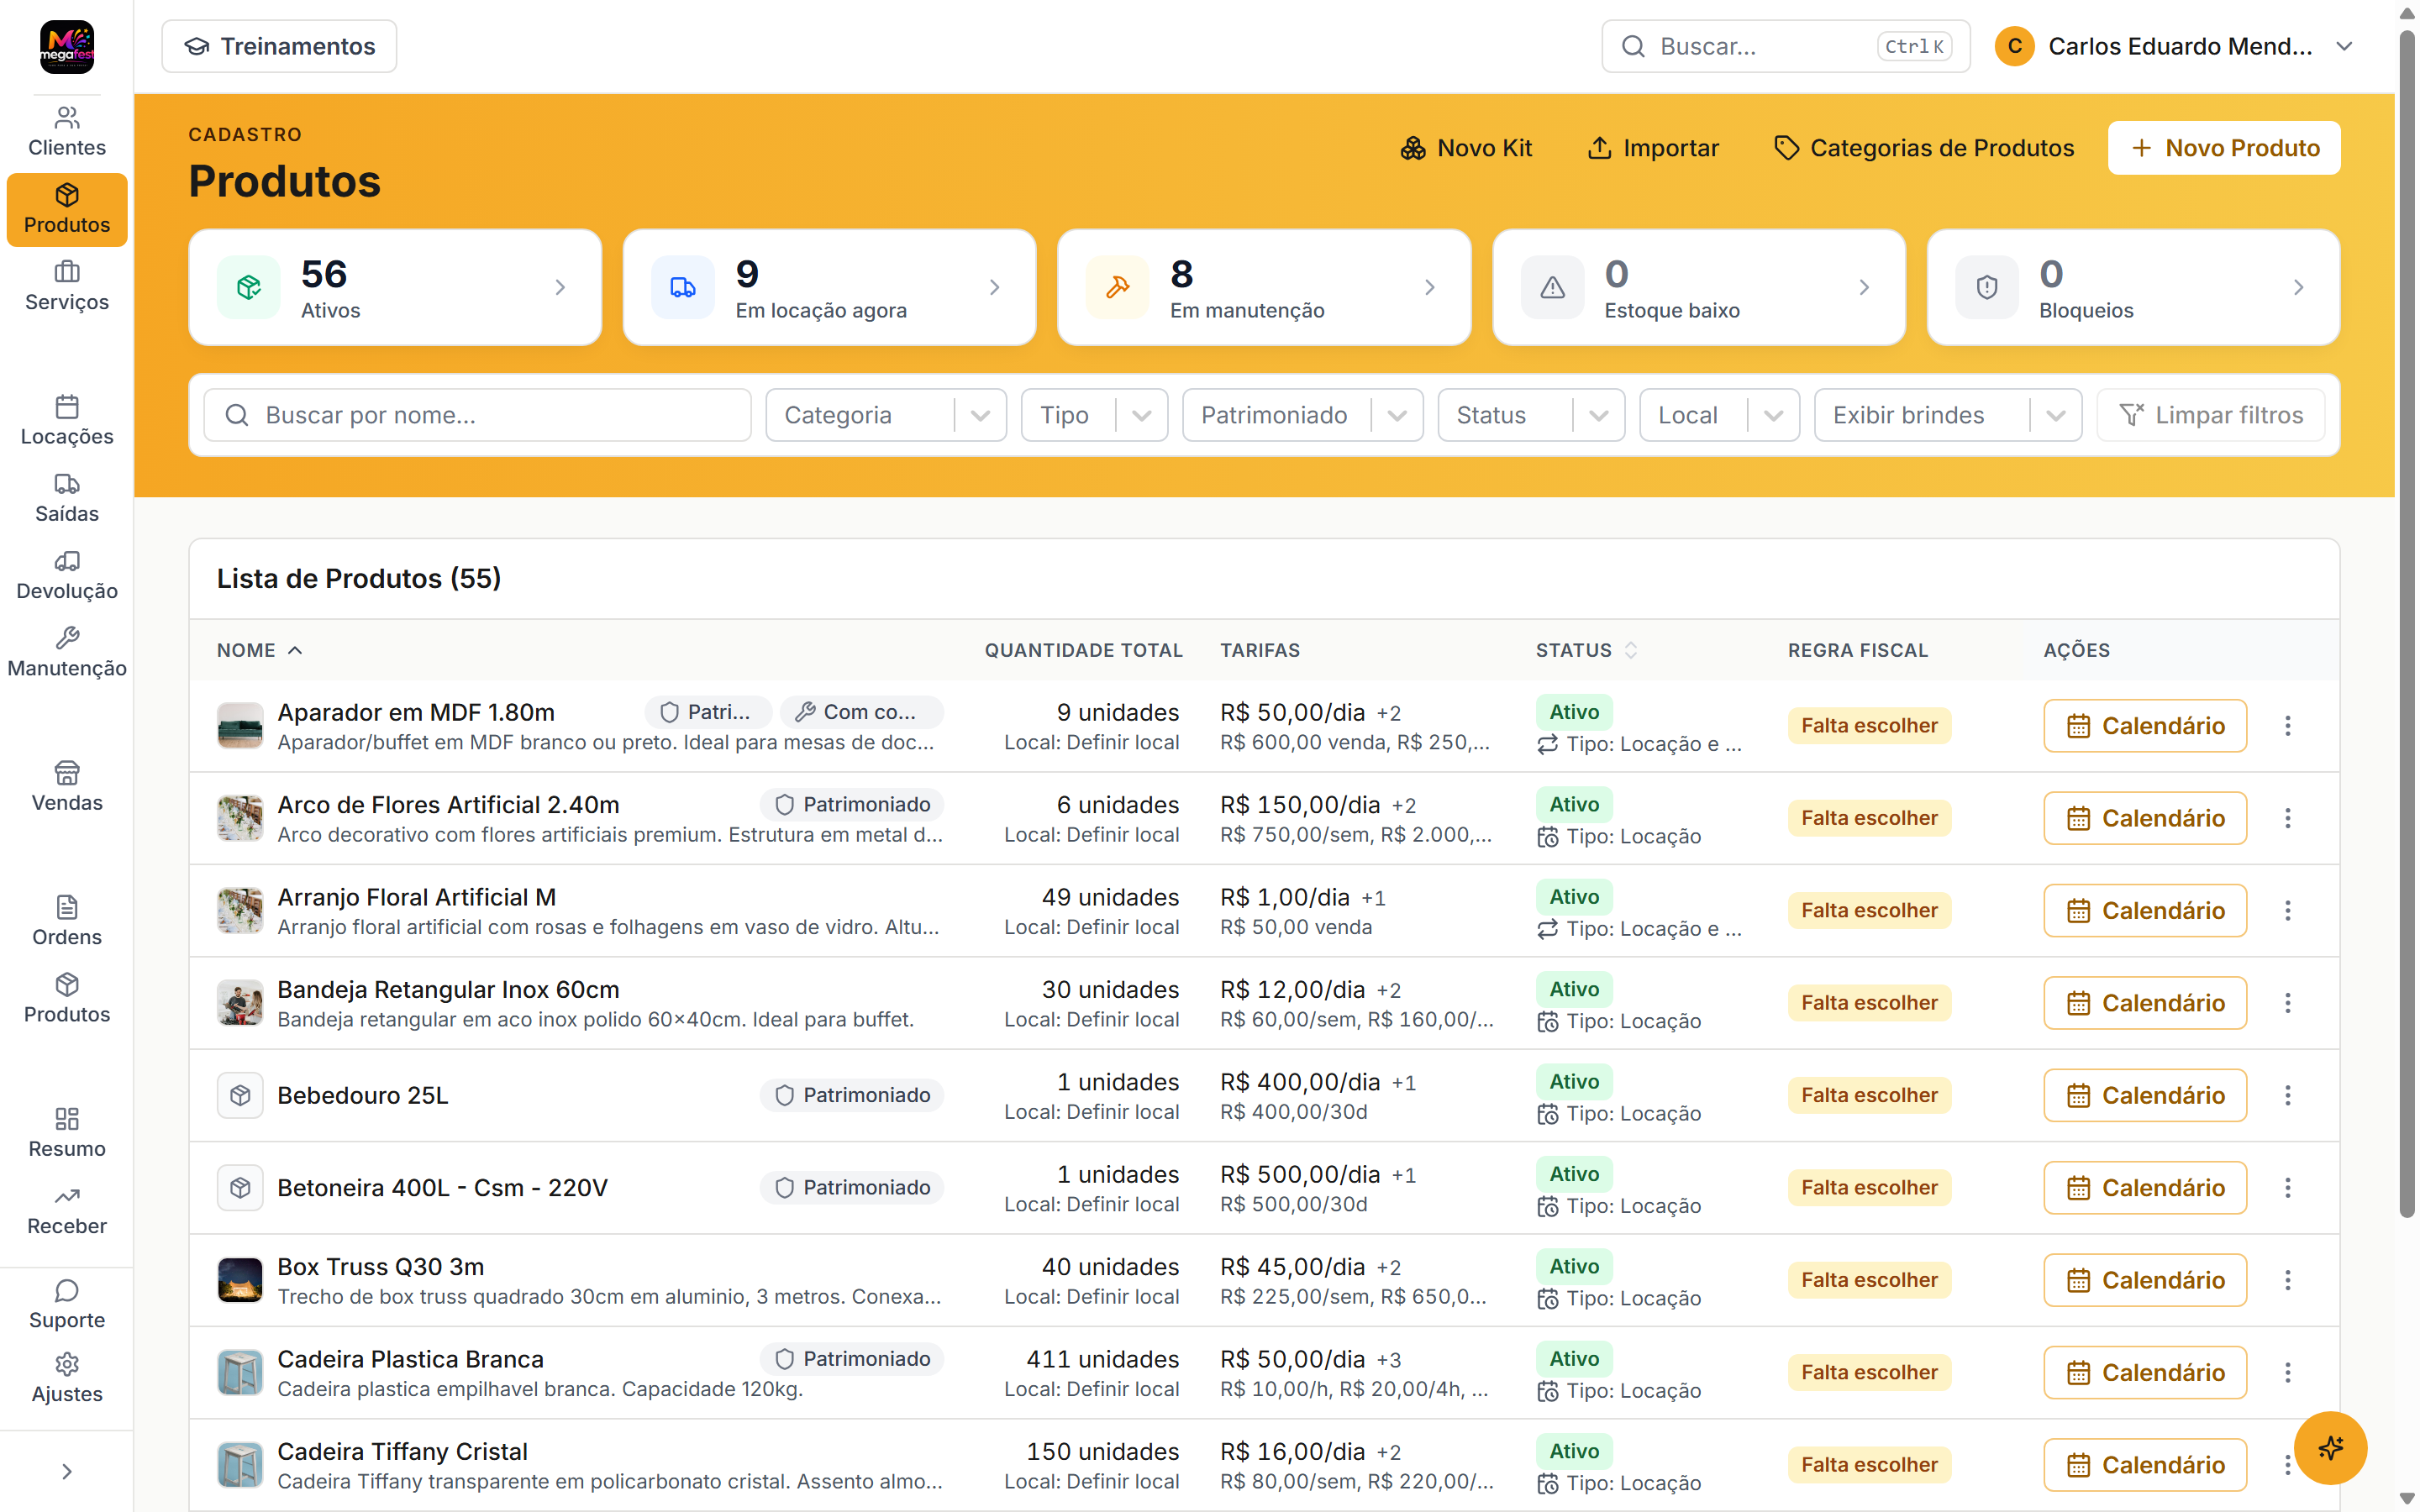
Task: Open Ajustes gear settings
Action: (67, 1378)
